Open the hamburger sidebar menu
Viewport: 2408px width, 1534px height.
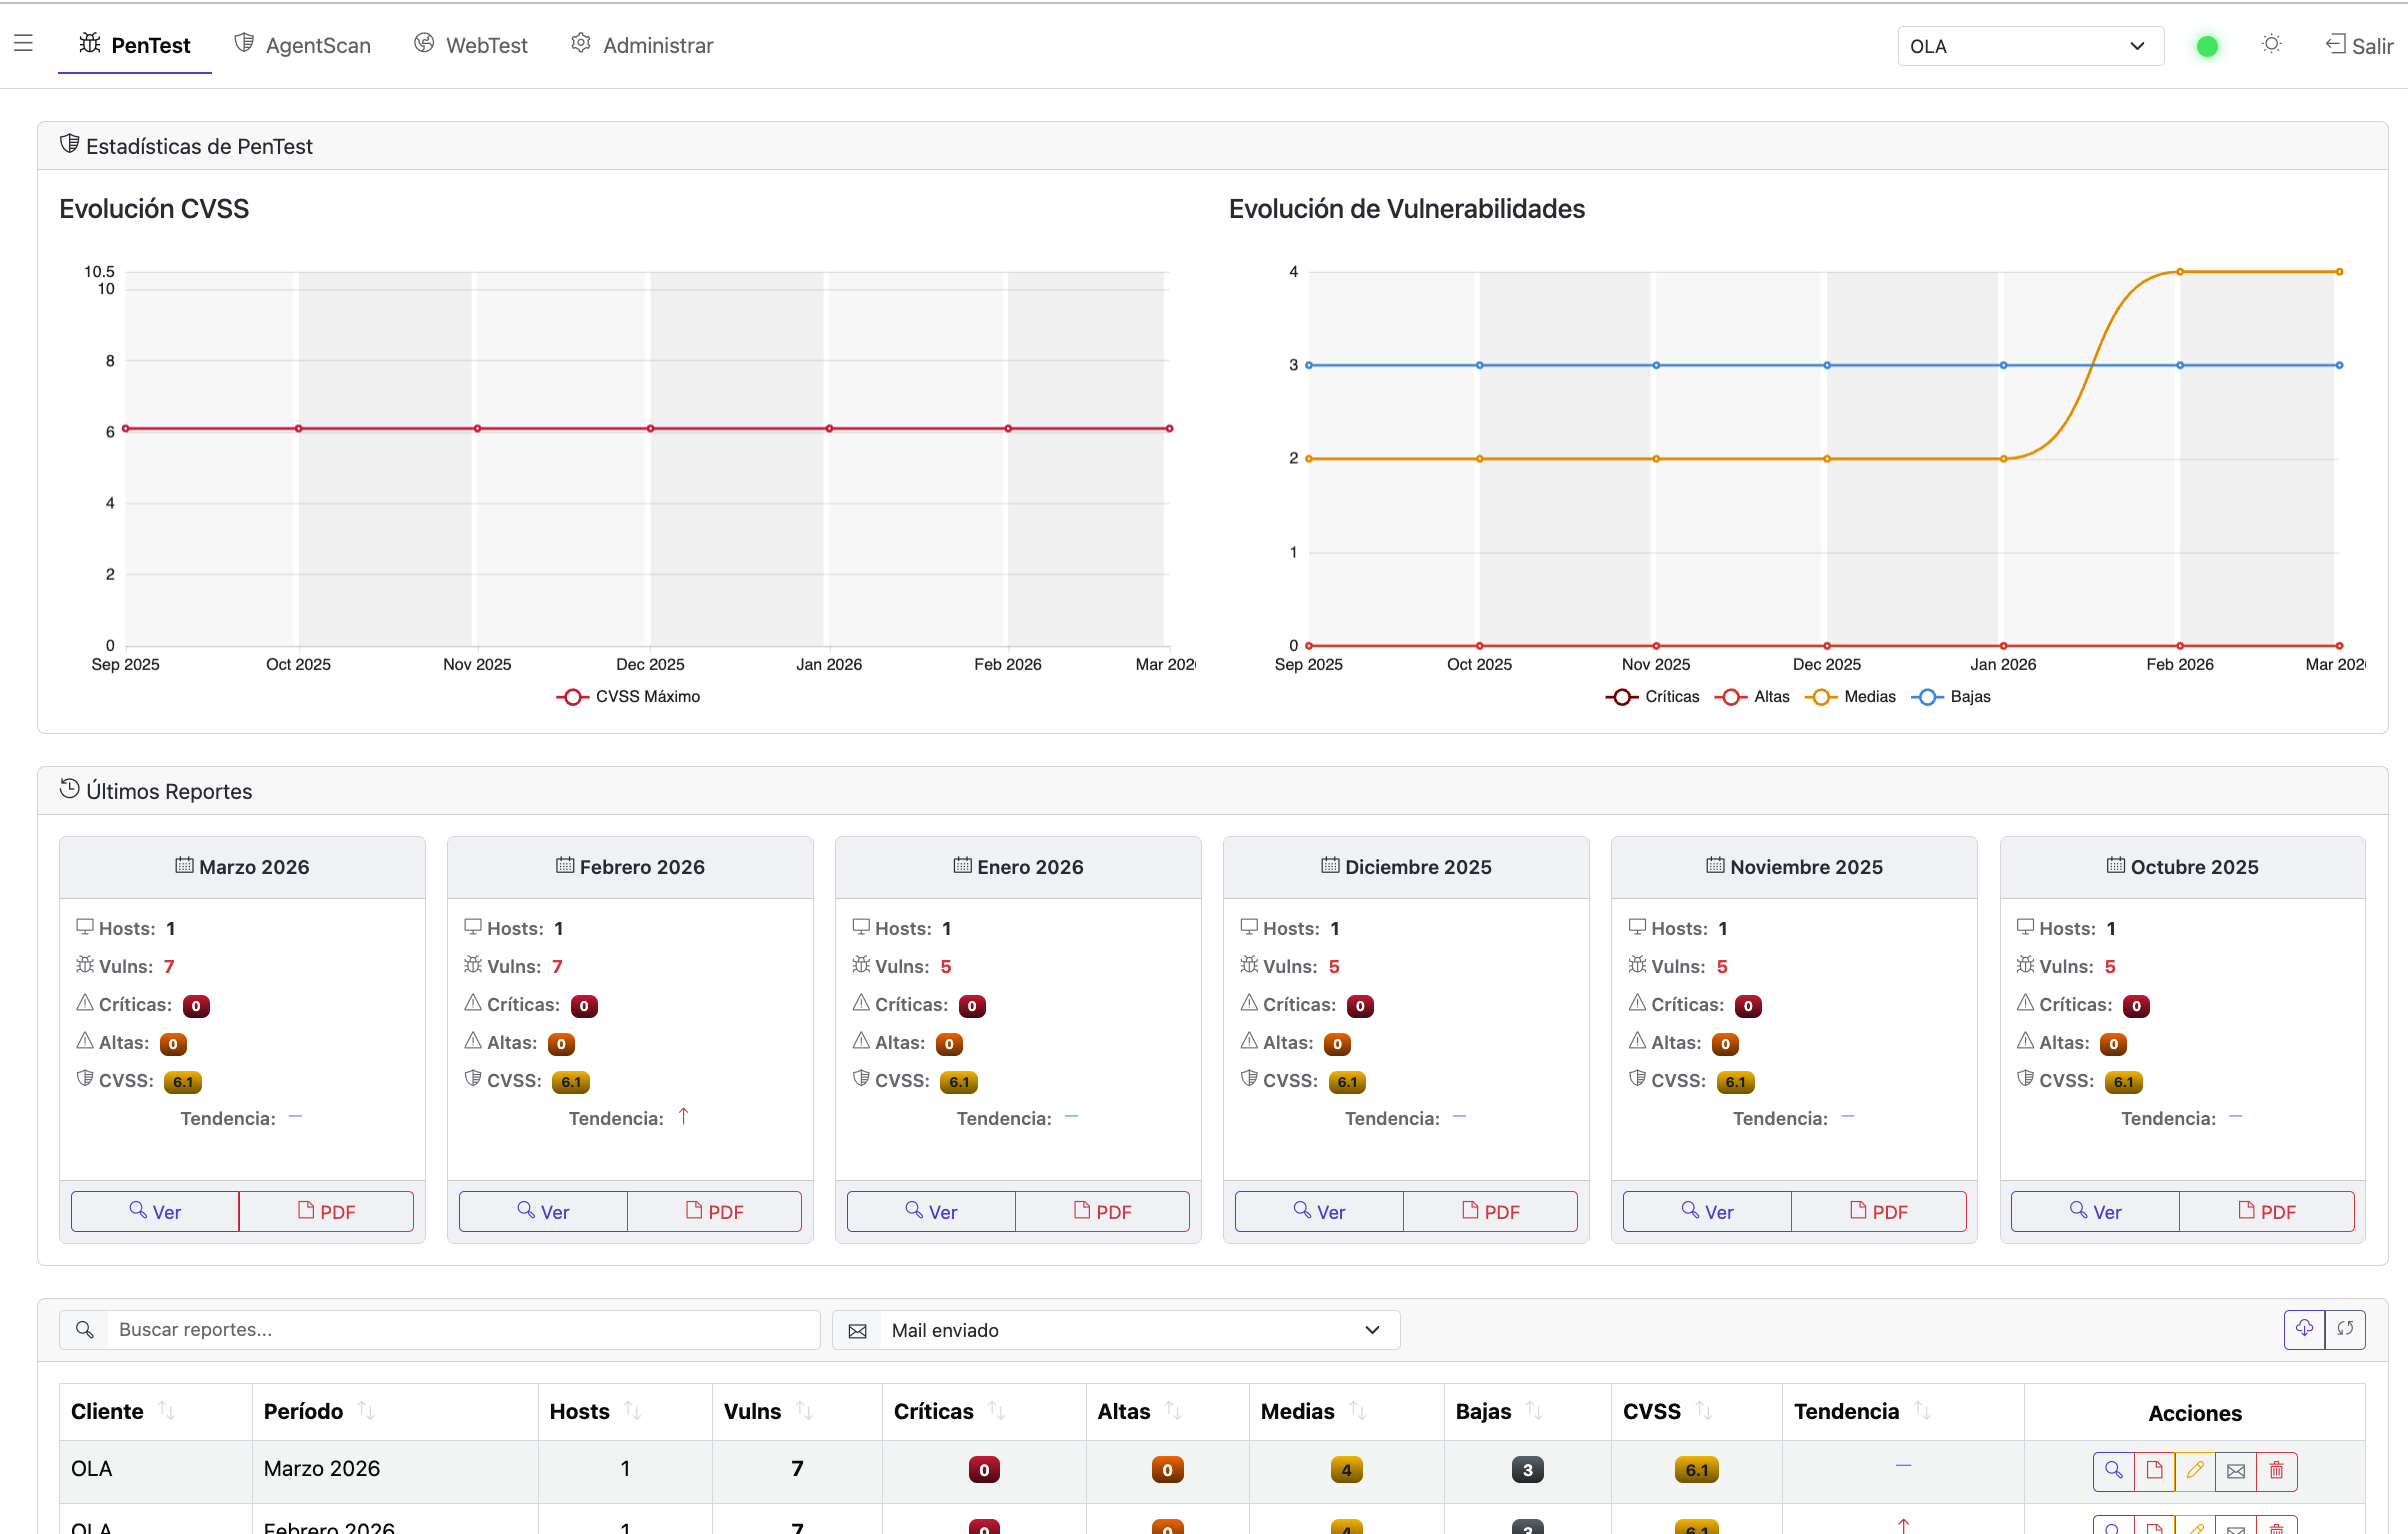point(23,43)
